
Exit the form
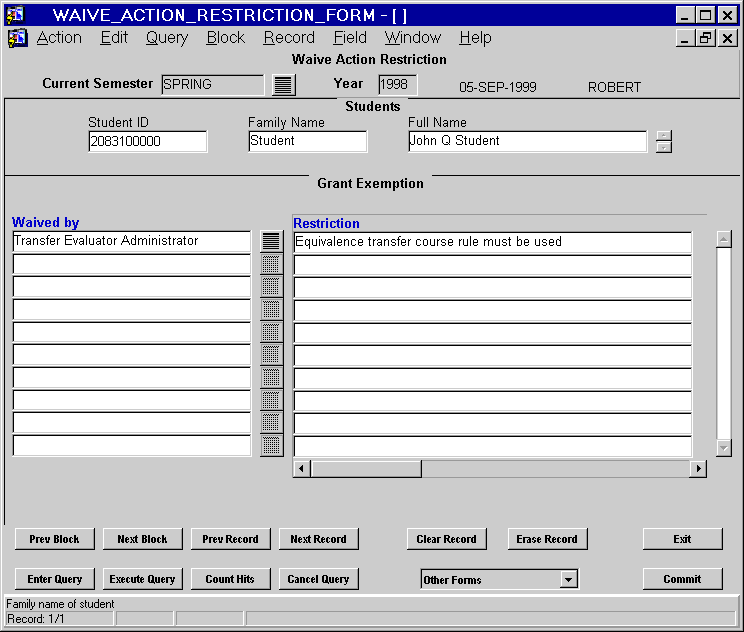click(x=682, y=539)
